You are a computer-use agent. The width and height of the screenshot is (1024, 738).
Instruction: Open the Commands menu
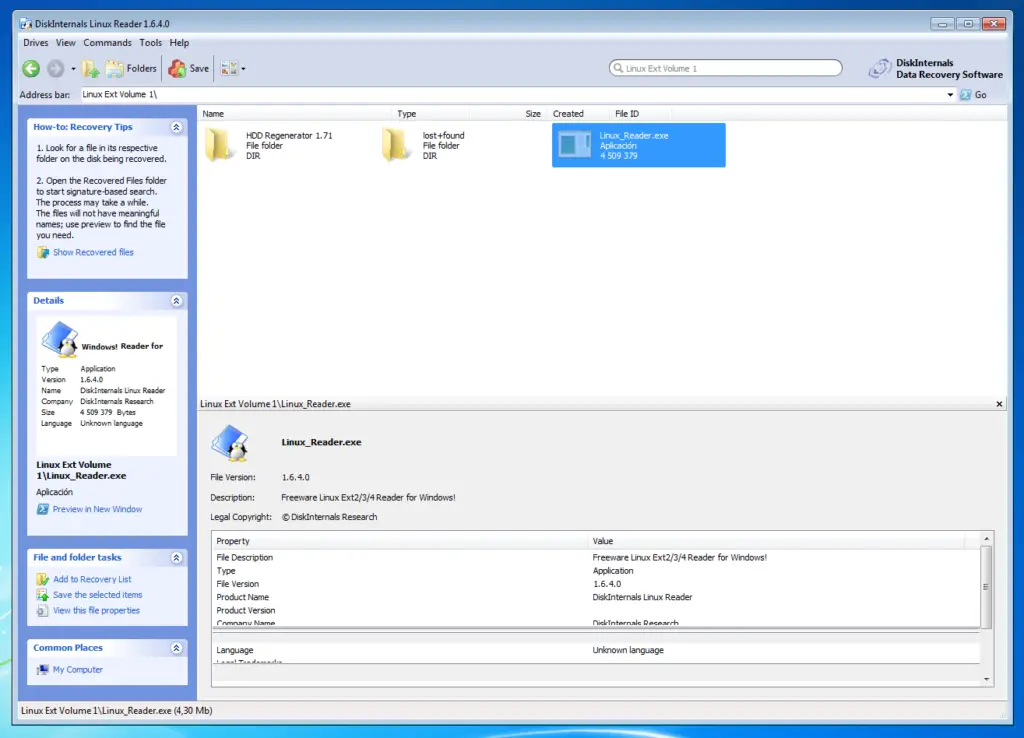107,42
